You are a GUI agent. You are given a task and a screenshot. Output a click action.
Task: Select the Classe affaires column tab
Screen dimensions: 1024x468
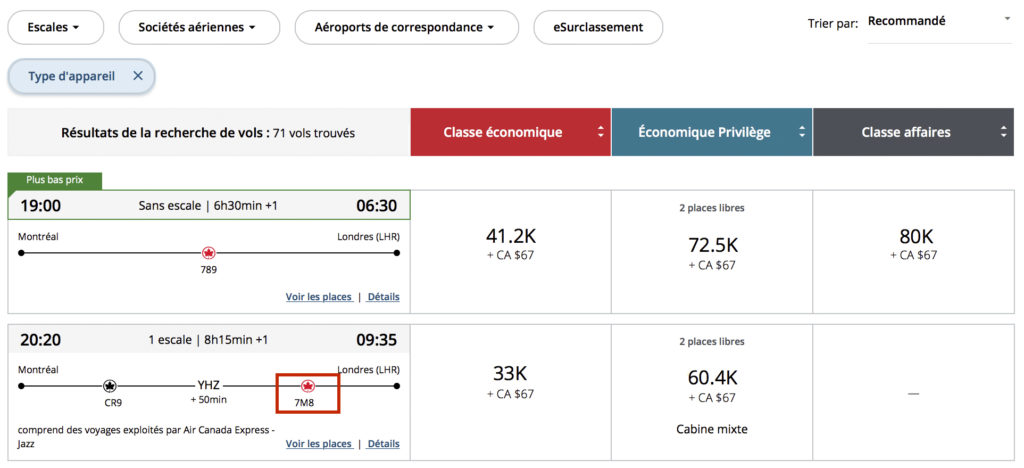(906, 132)
